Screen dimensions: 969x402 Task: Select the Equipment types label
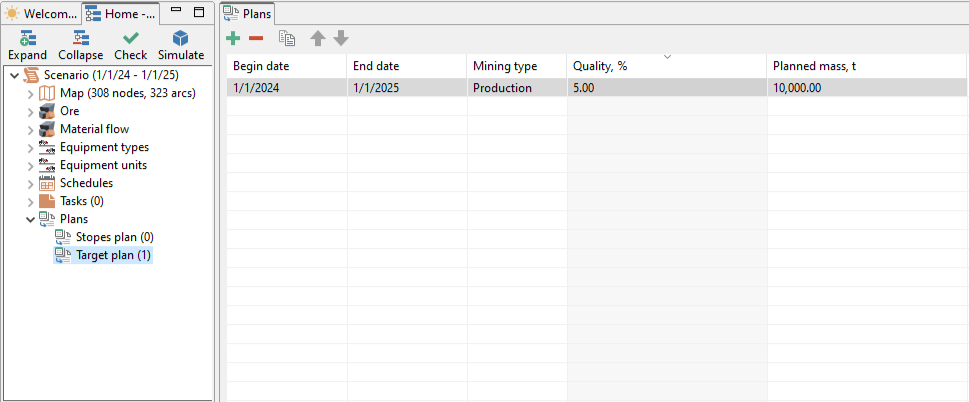(x=104, y=147)
